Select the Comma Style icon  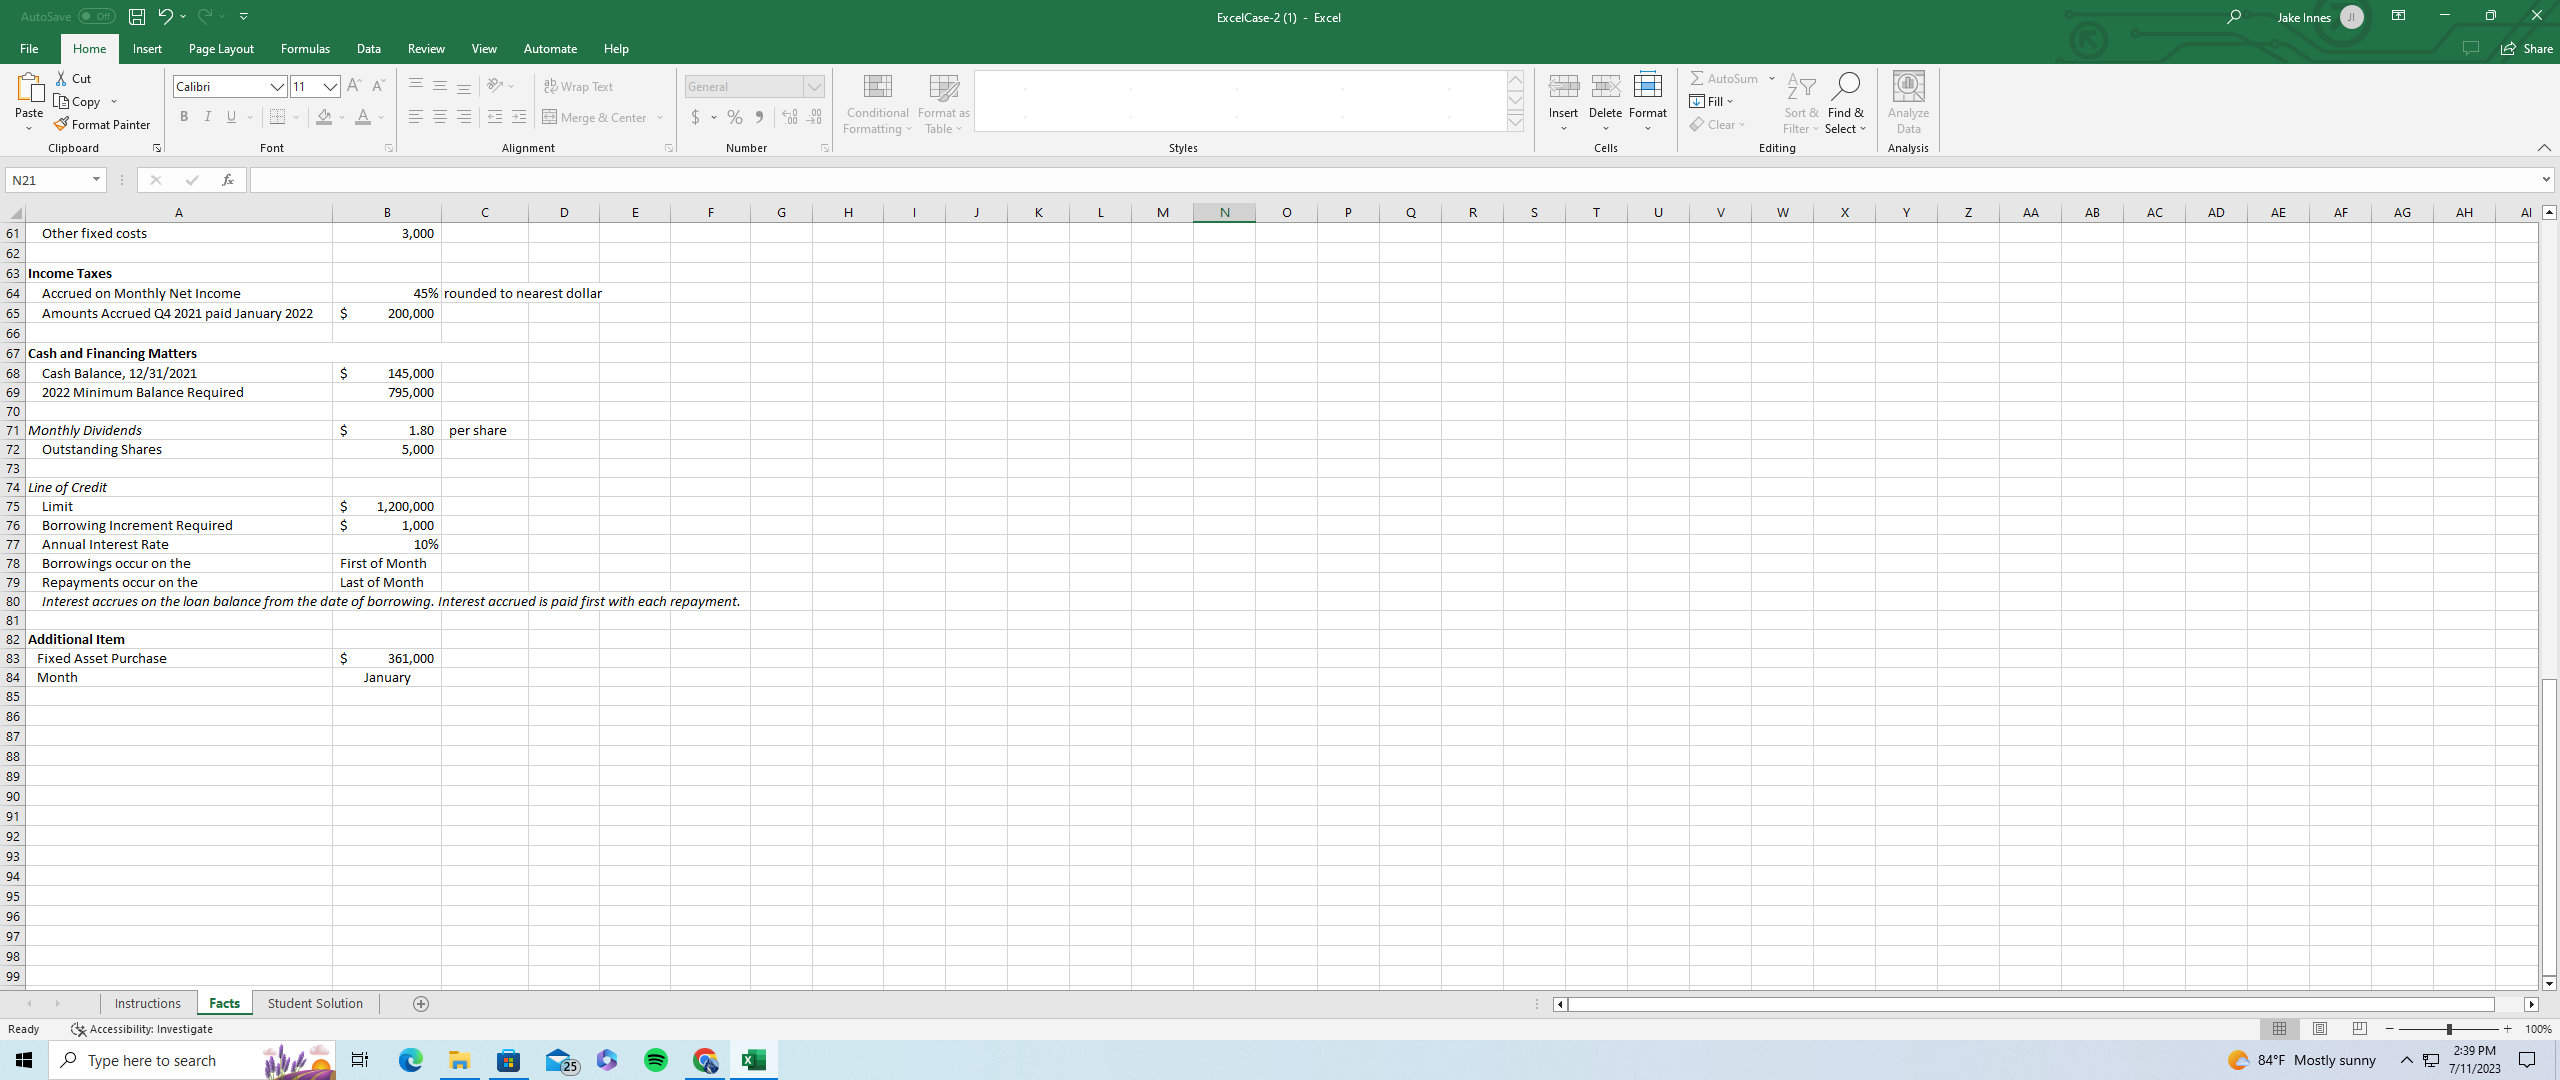tap(758, 117)
